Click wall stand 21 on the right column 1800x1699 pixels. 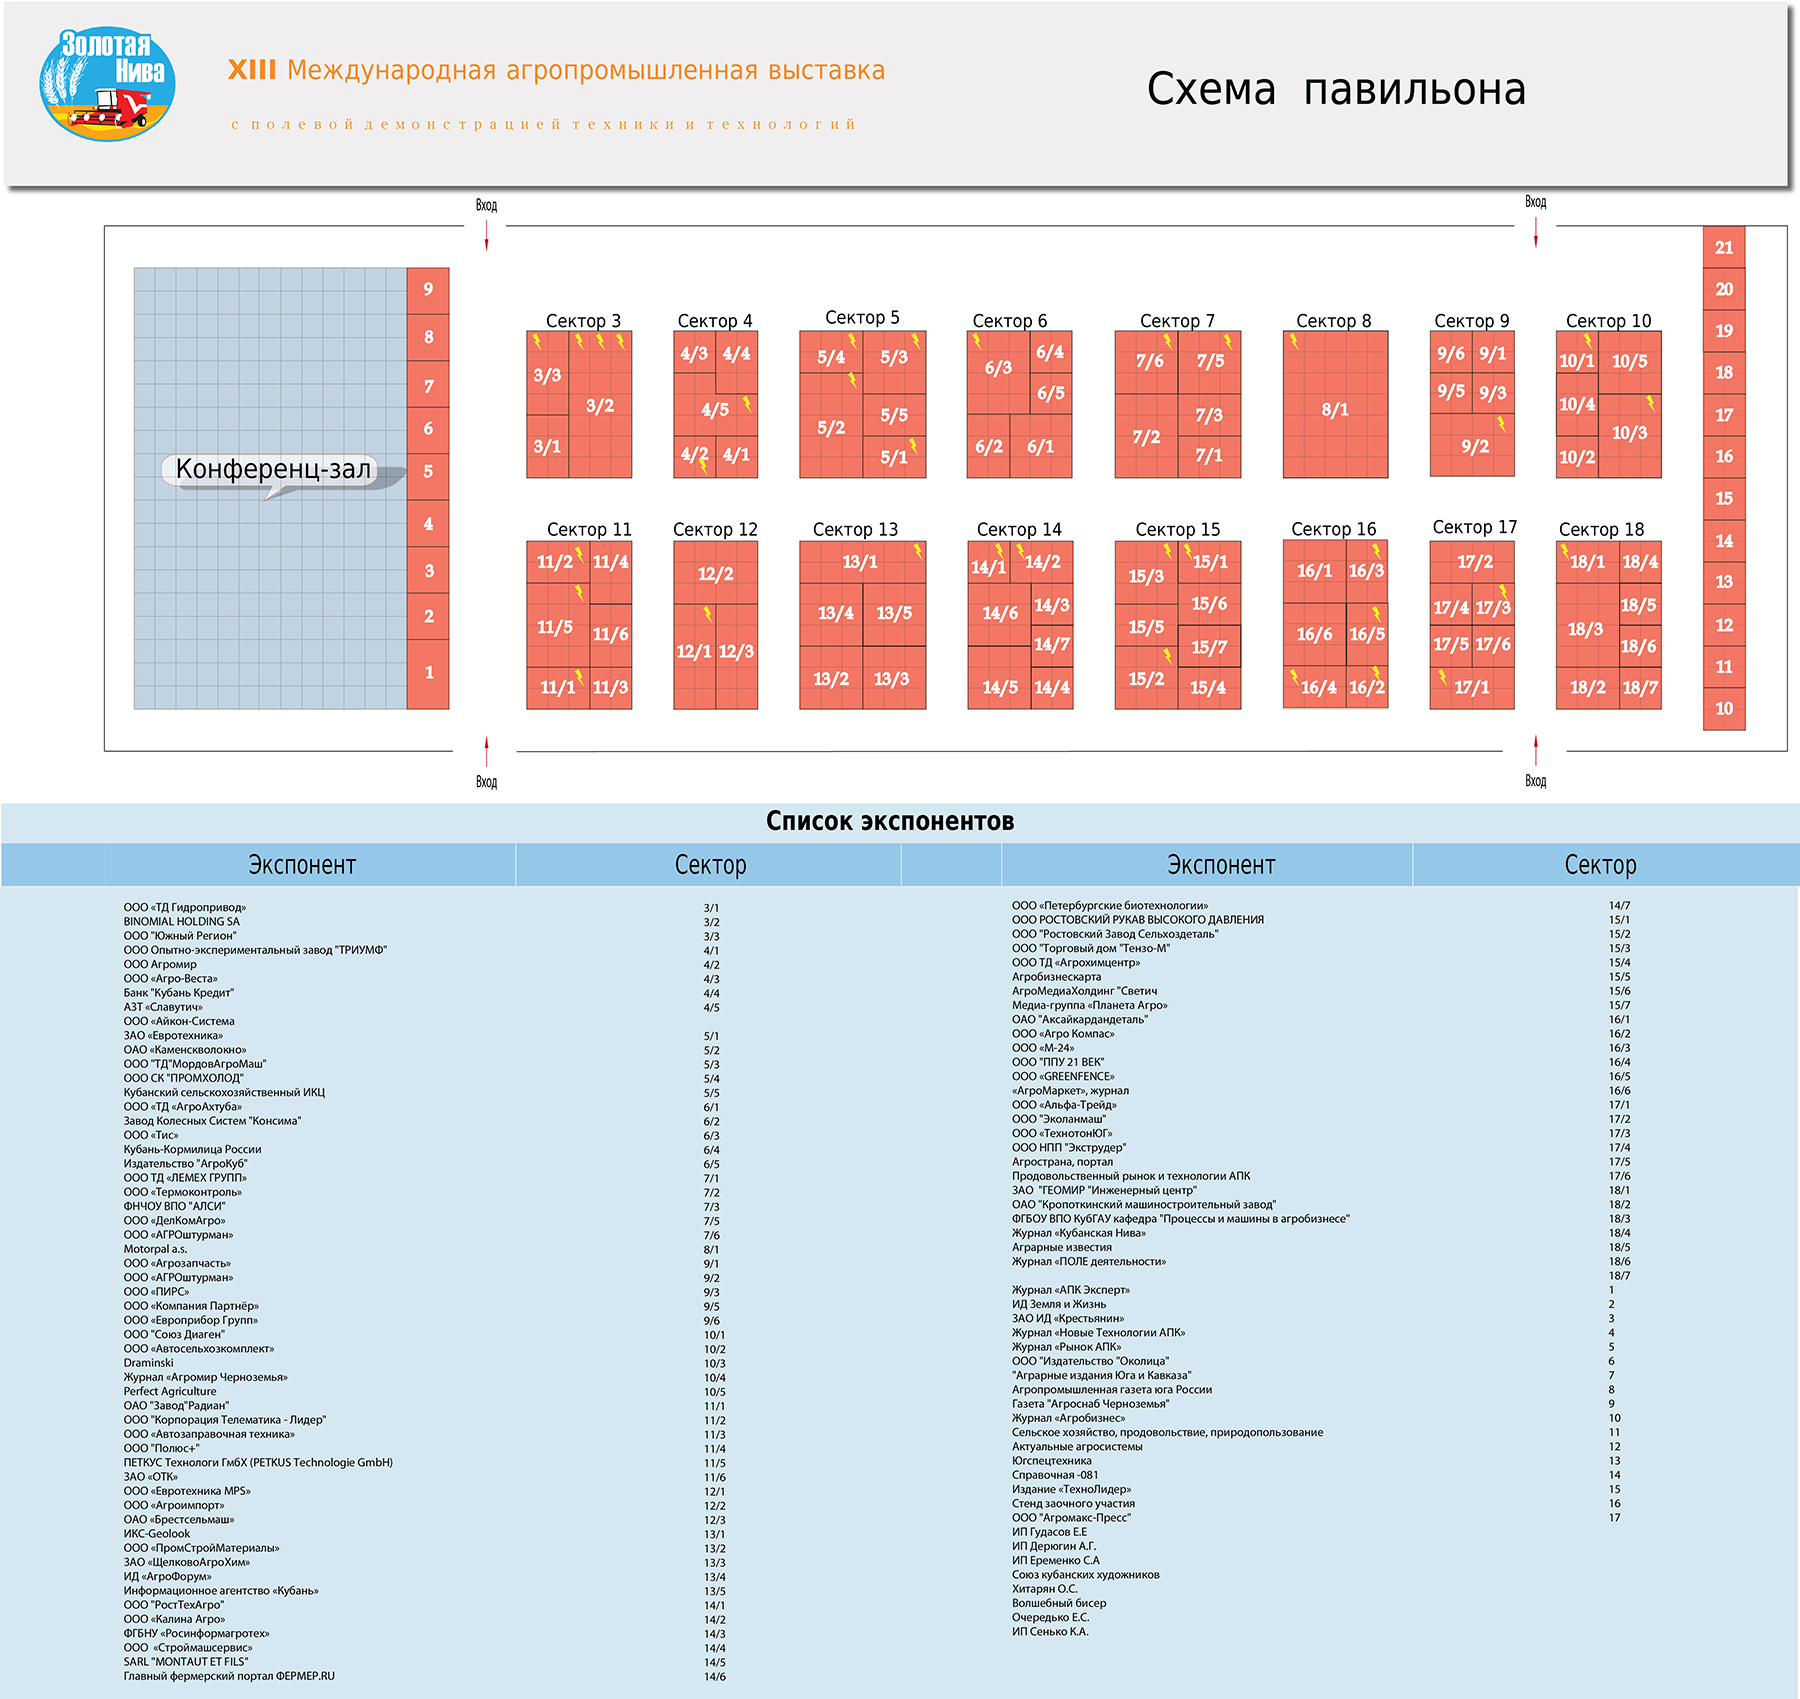point(1724,247)
